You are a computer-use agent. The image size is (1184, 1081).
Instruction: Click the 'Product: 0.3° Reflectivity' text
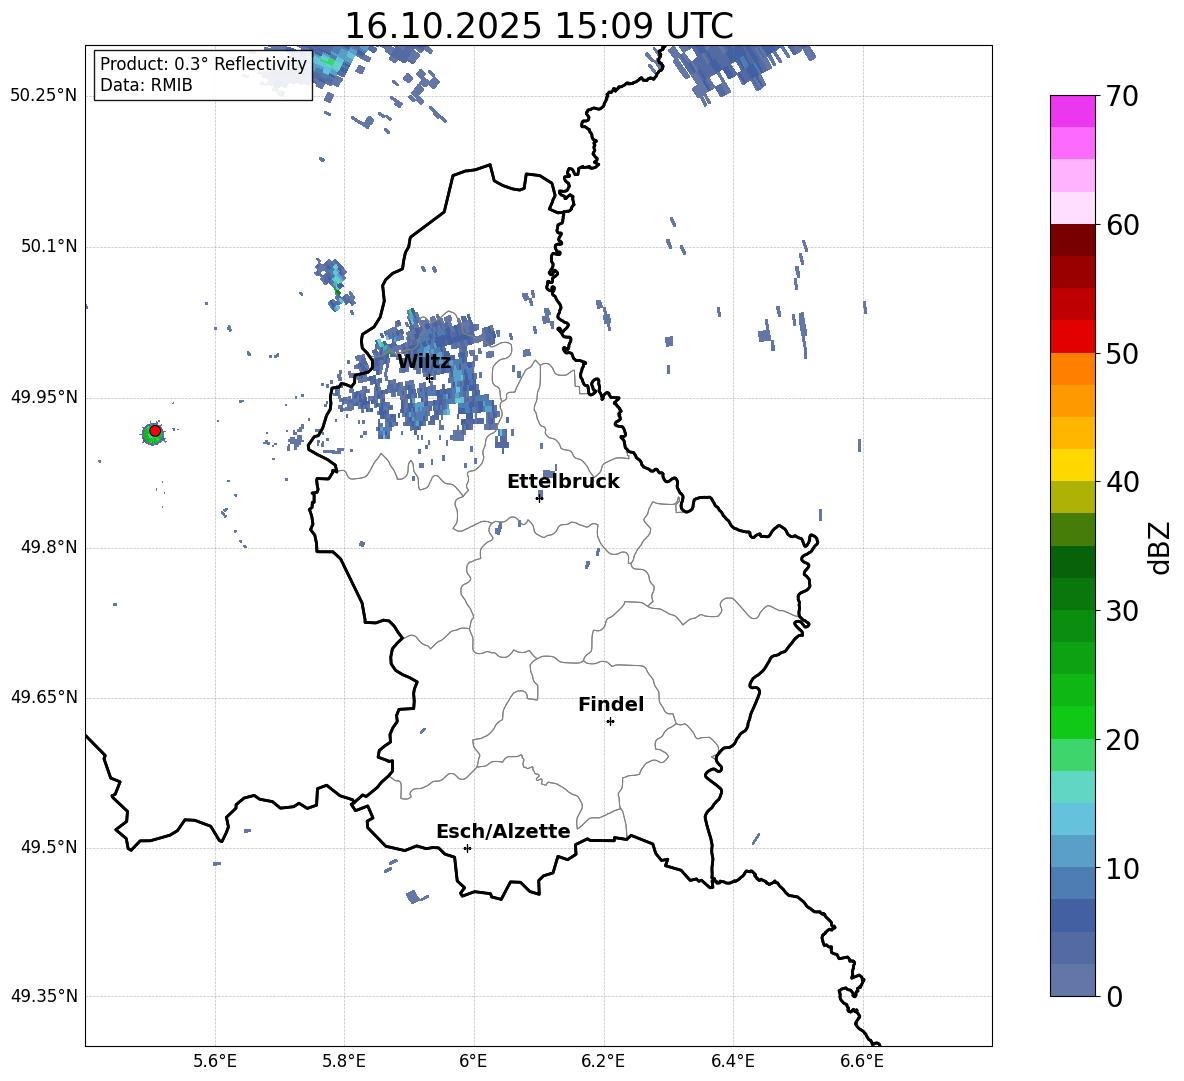tap(204, 63)
